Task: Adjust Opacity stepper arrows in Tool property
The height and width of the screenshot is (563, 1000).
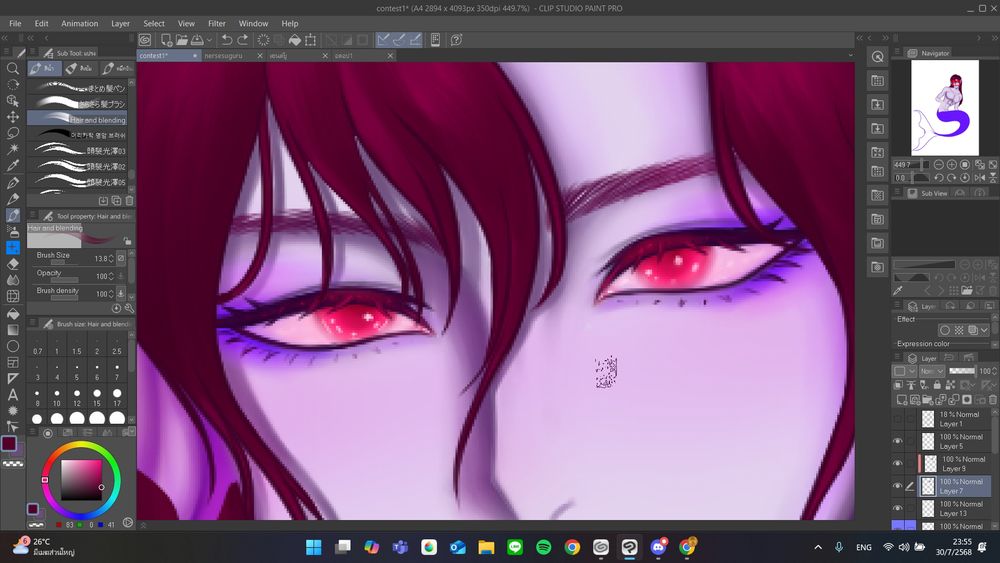Action: 111,276
